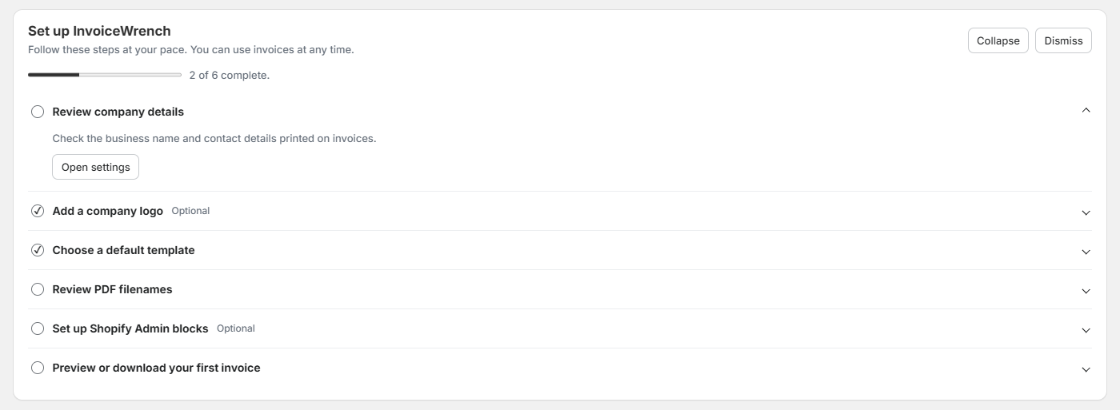The width and height of the screenshot is (1120, 410).
Task: Dismiss the InvoiceWrench setup guide
Action: tap(1063, 41)
